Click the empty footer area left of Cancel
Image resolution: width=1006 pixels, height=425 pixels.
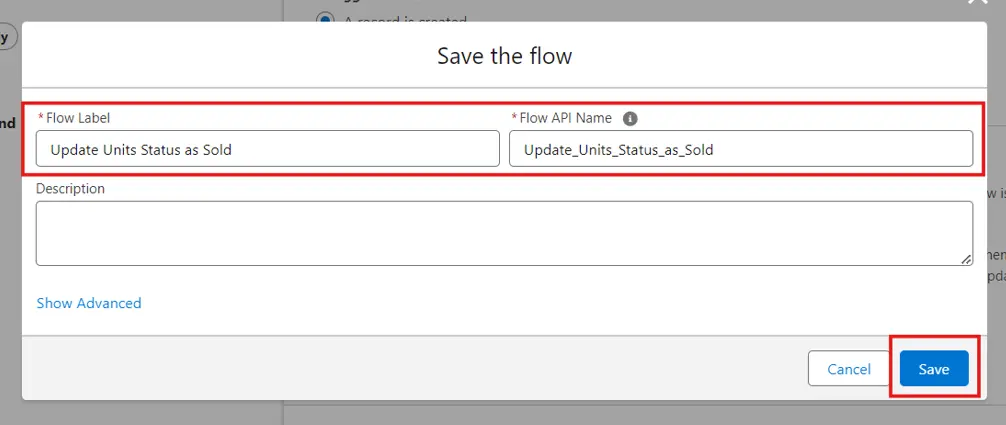point(400,369)
